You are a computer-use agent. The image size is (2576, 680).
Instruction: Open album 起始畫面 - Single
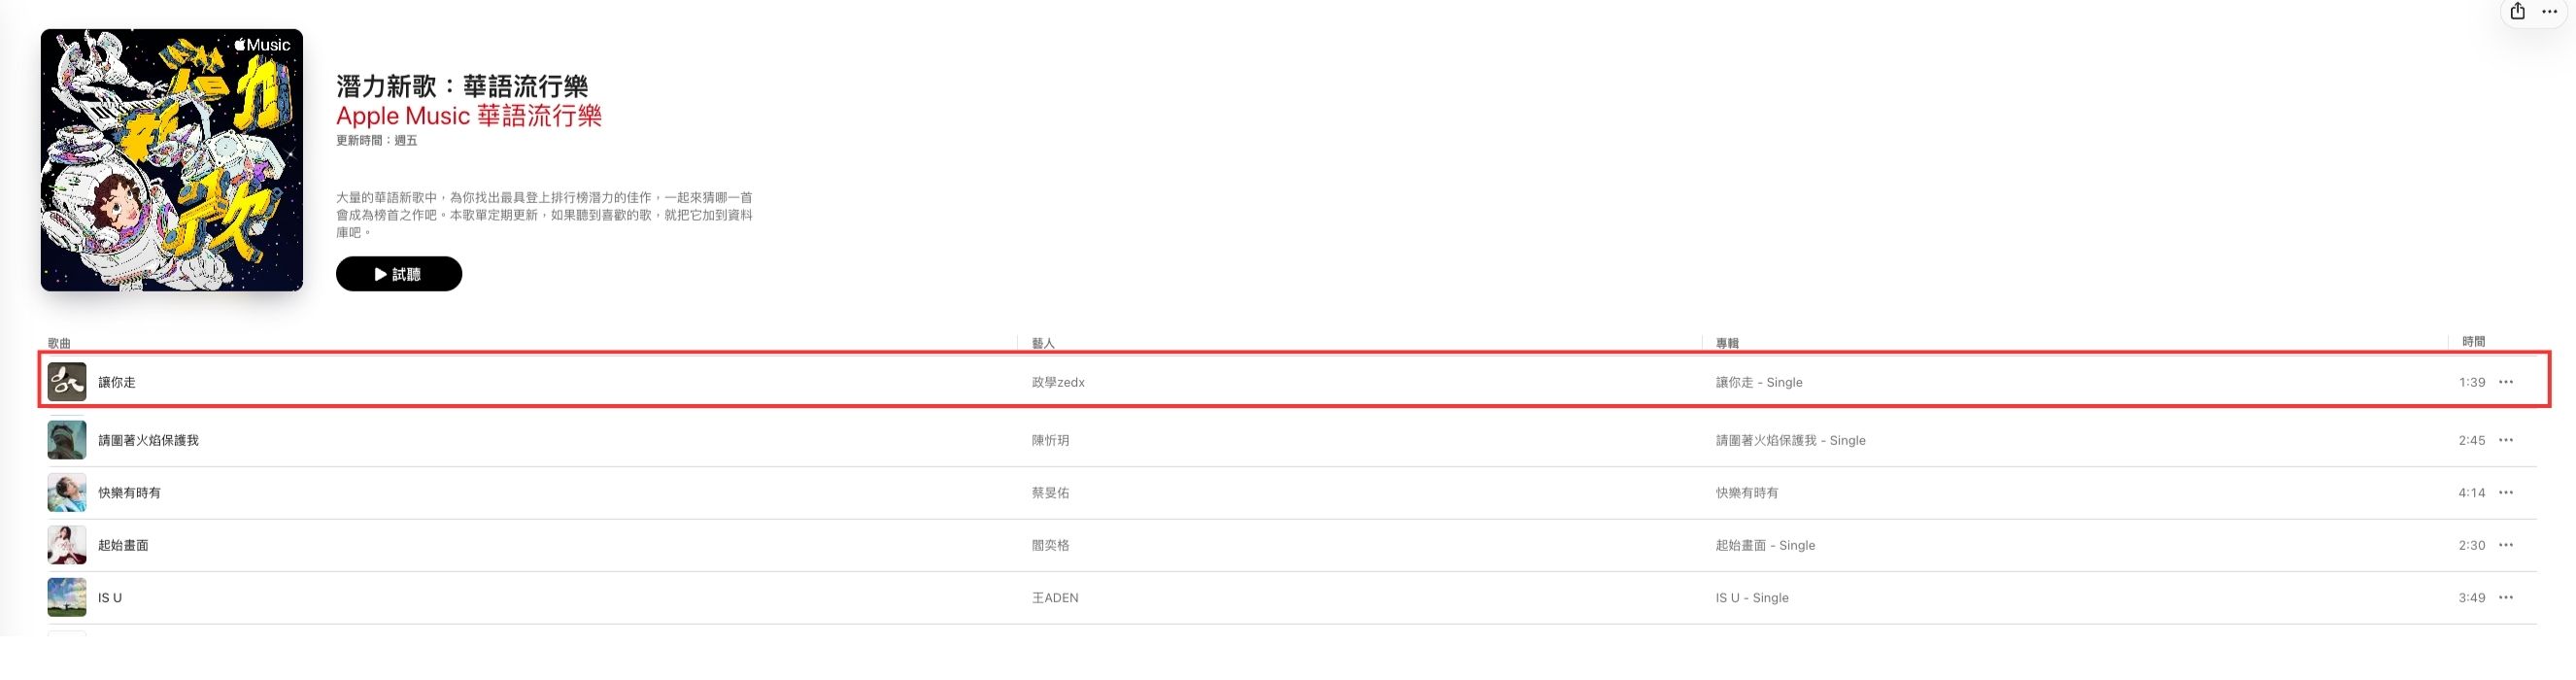[x=1765, y=545]
